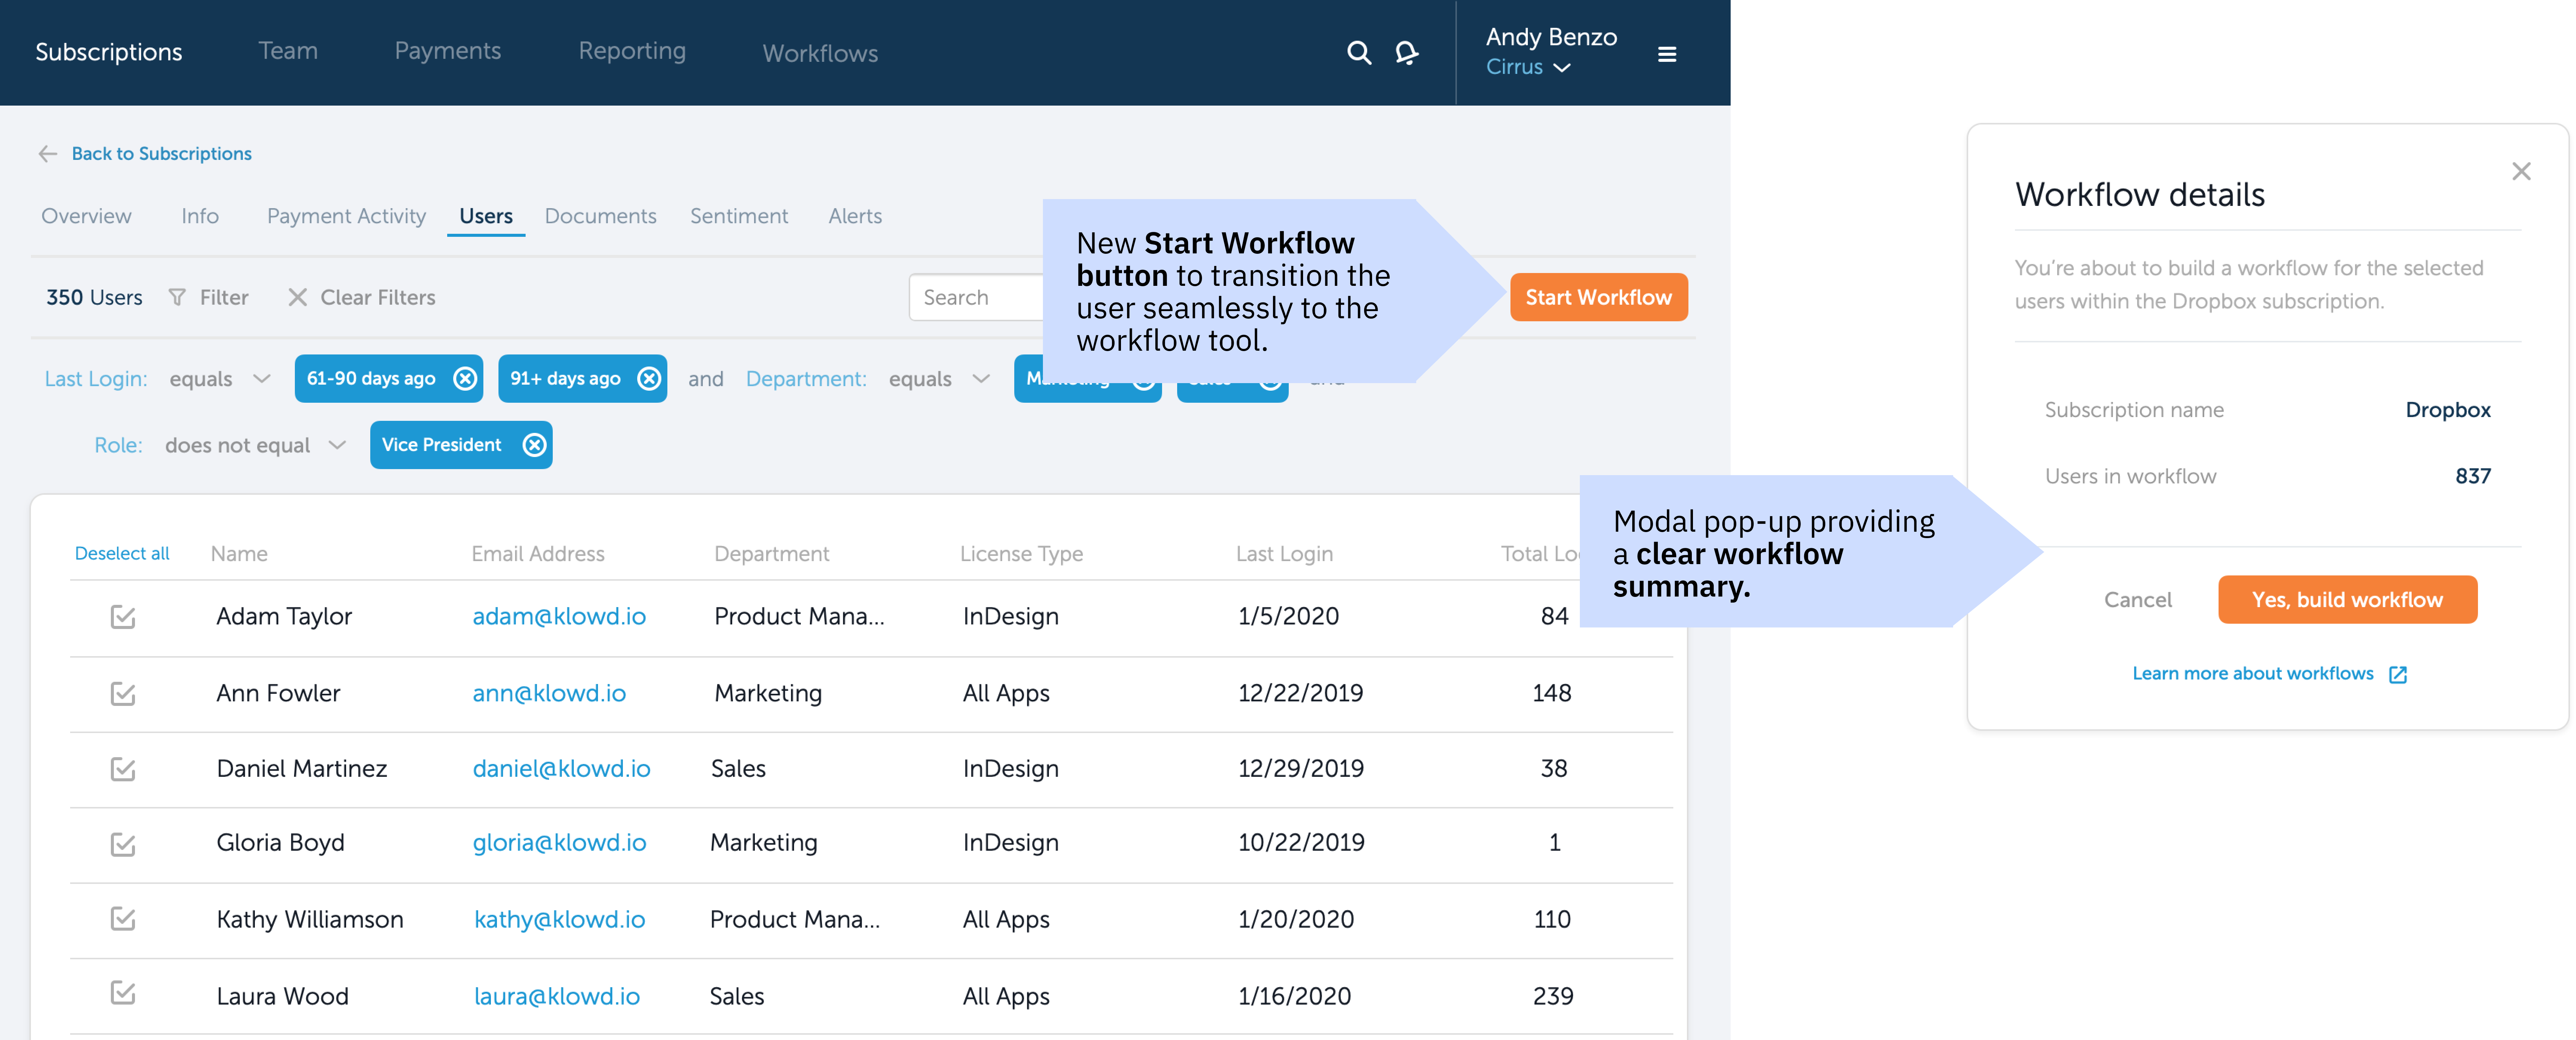
Task: Uncheck Ann Fowler's row checkbox
Action: click(123, 693)
